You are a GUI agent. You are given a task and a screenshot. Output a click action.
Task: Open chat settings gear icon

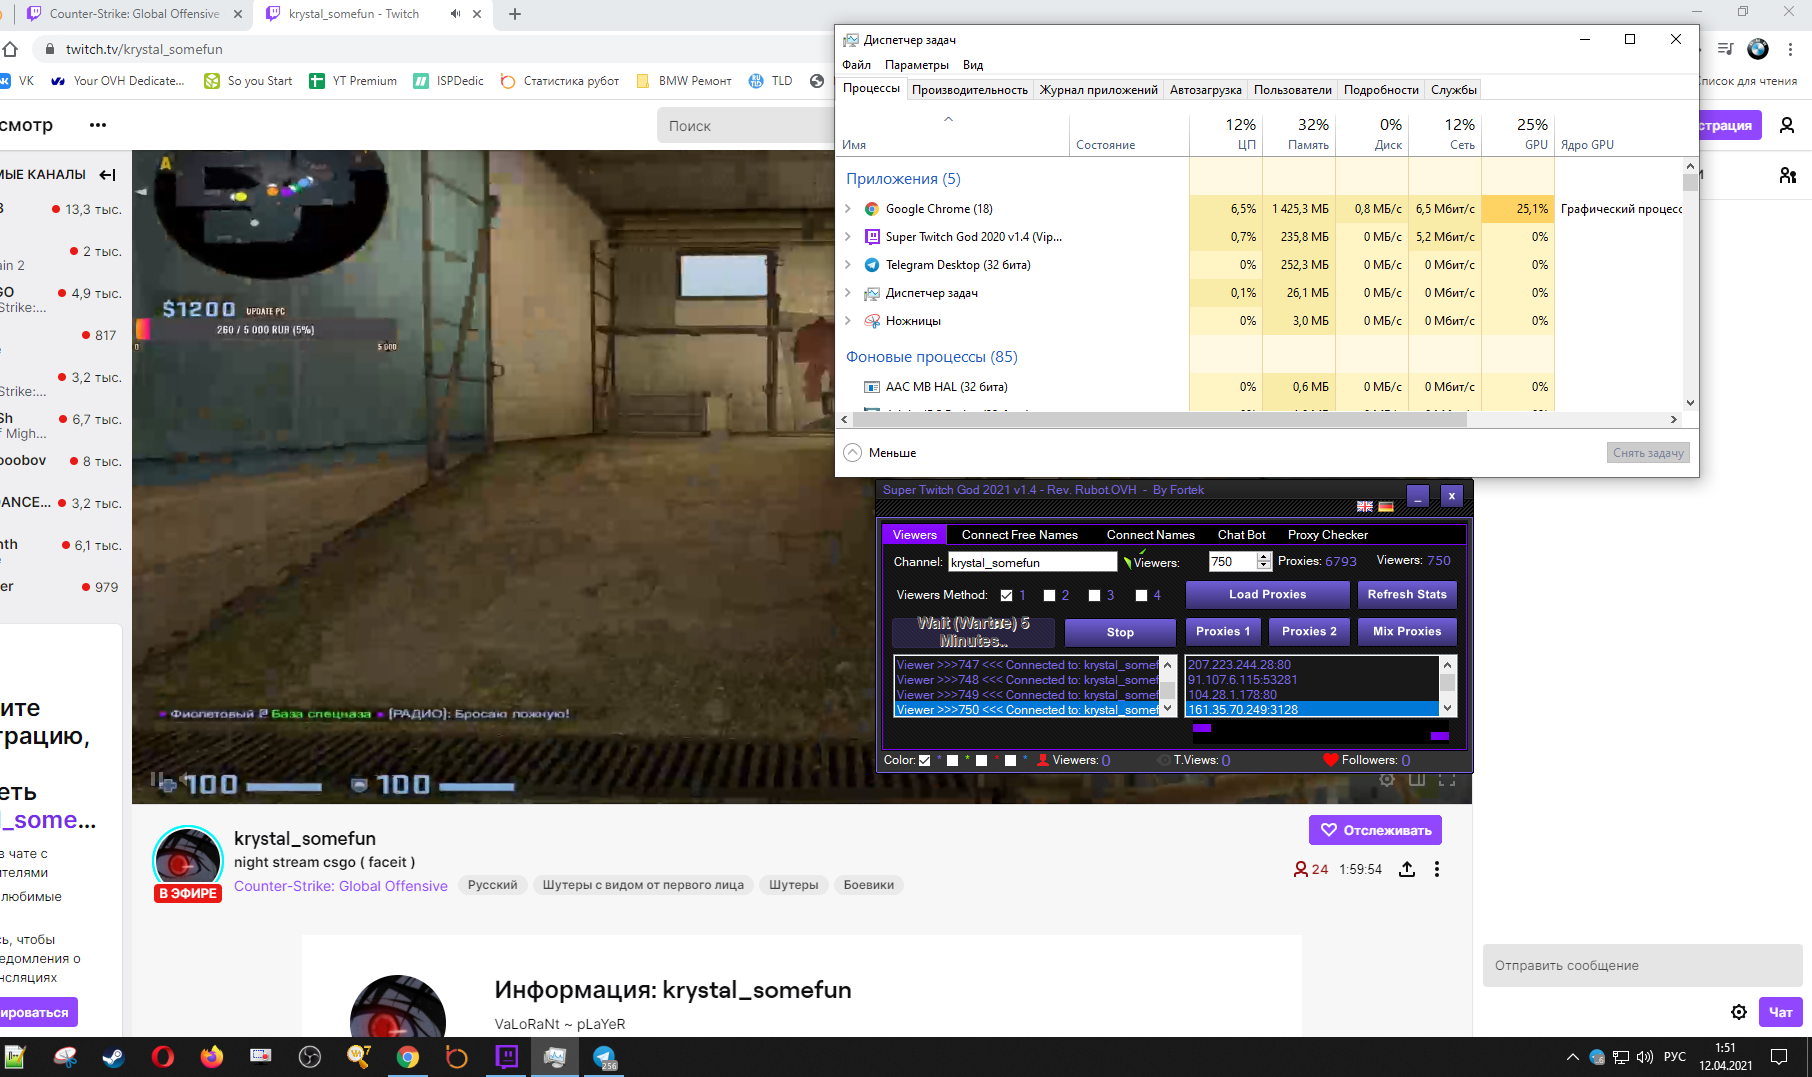1739,1012
